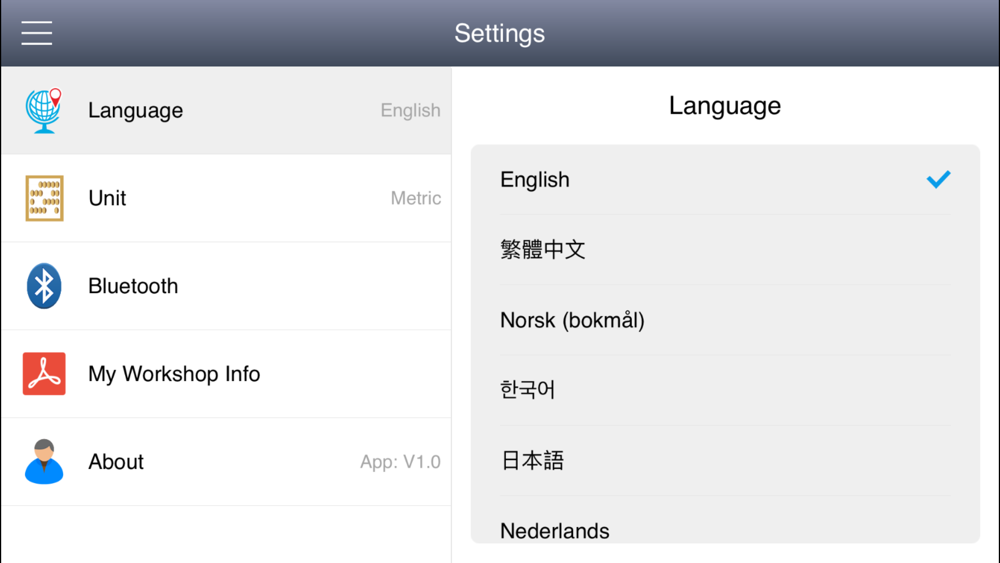
Task: Click the globe Language icon
Action: click(x=44, y=110)
